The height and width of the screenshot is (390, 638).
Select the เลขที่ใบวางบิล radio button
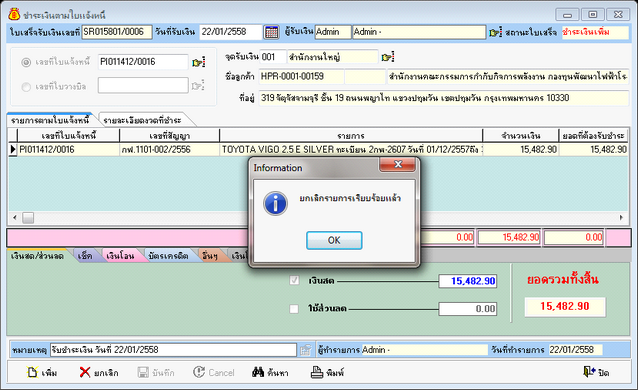point(26,87)
